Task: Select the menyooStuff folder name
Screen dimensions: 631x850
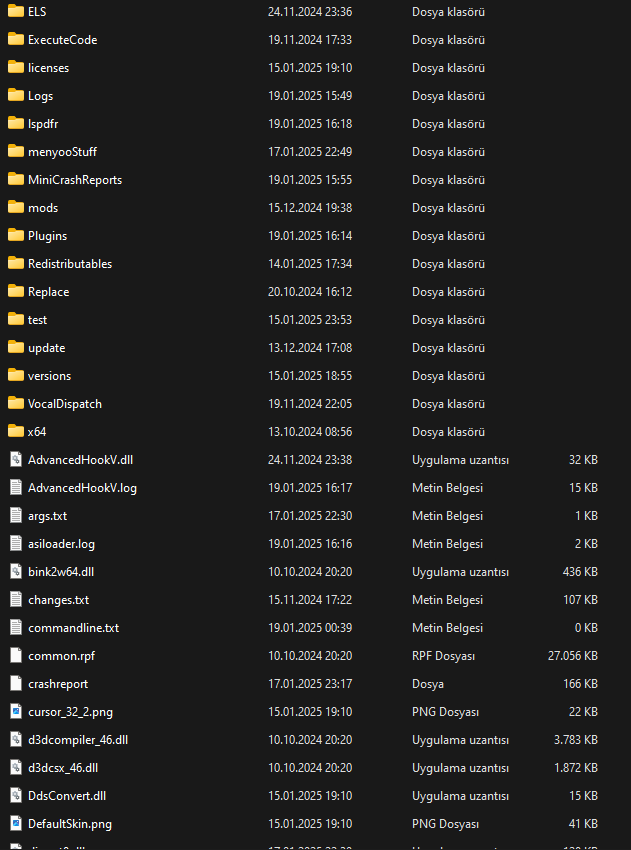Action: pyautogui.click(x=62, y=152)
